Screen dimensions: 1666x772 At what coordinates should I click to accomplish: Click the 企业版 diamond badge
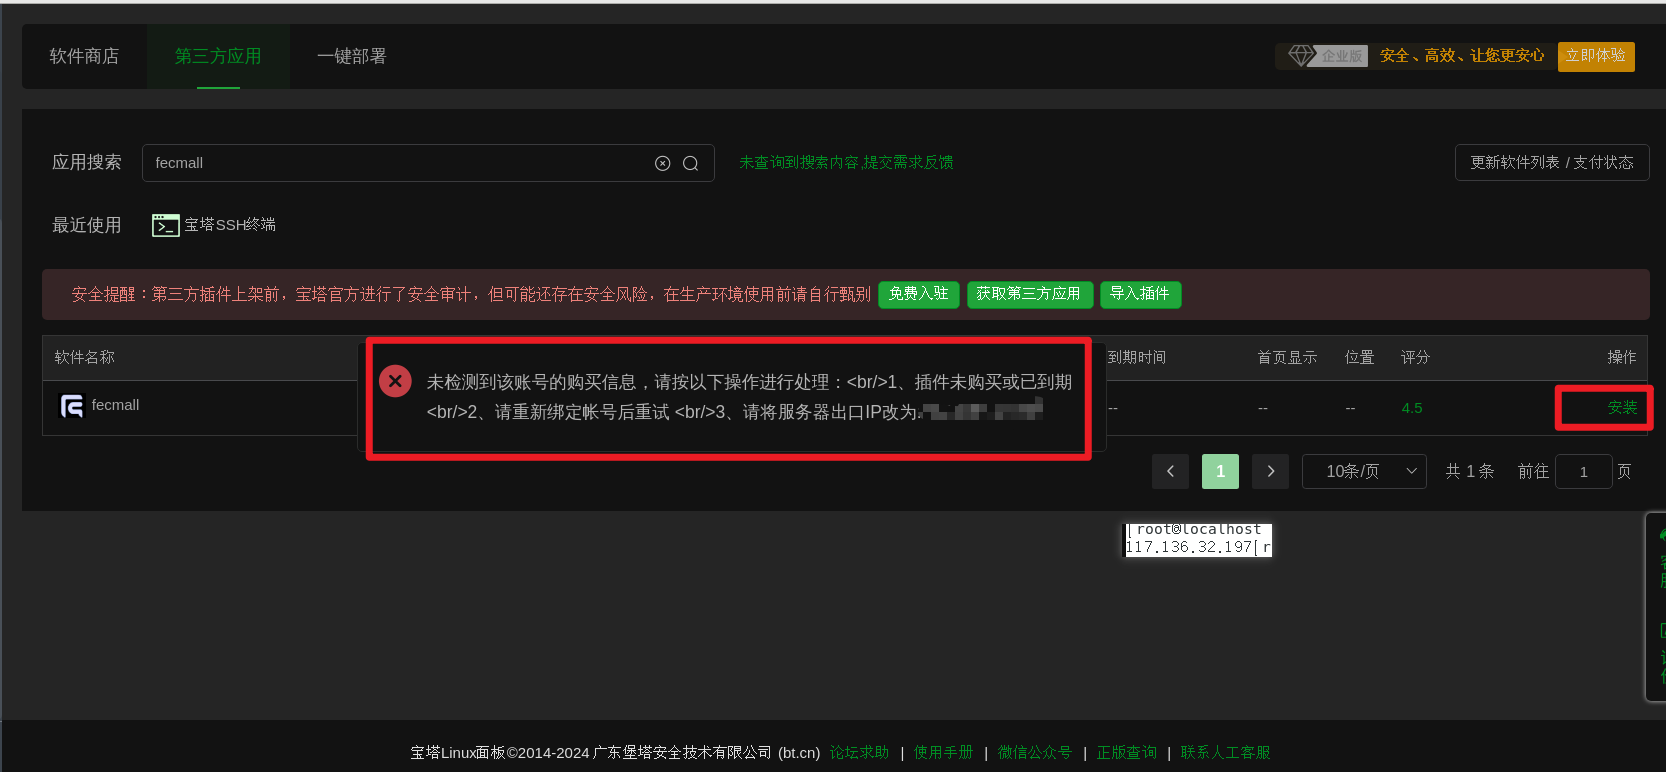point(1327,56)
